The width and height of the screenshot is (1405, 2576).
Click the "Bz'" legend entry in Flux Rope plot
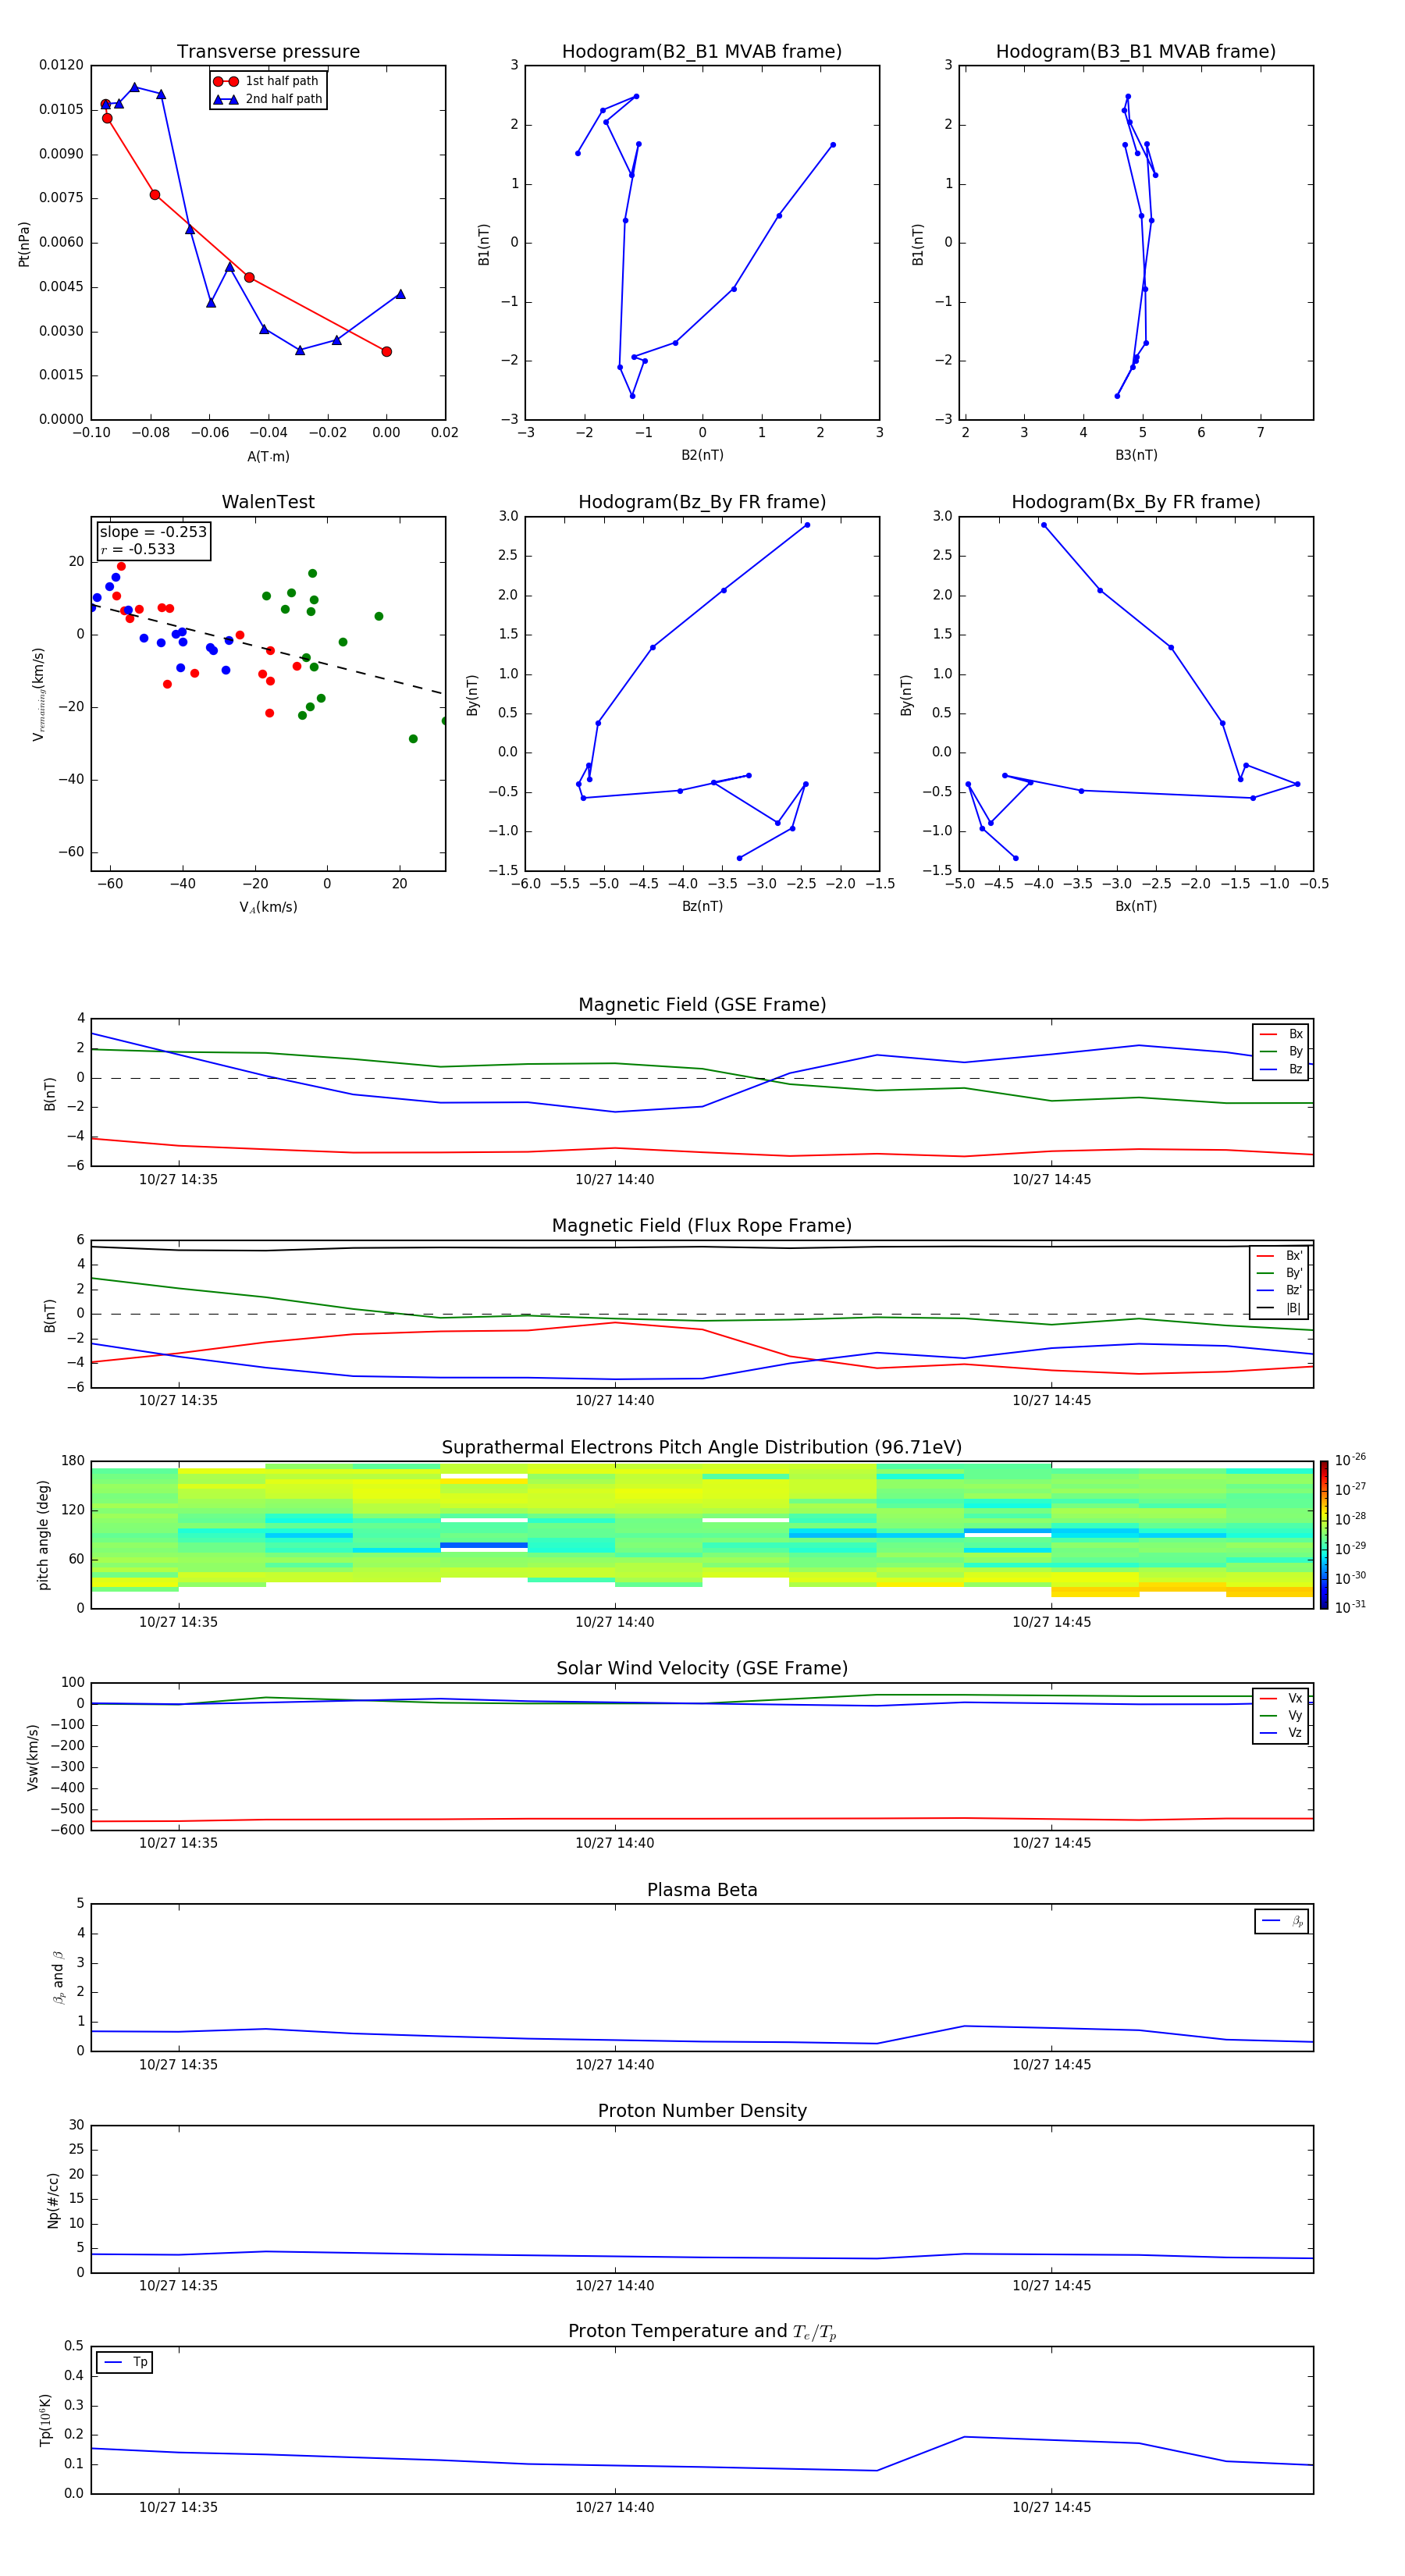coord(1279,1290)
